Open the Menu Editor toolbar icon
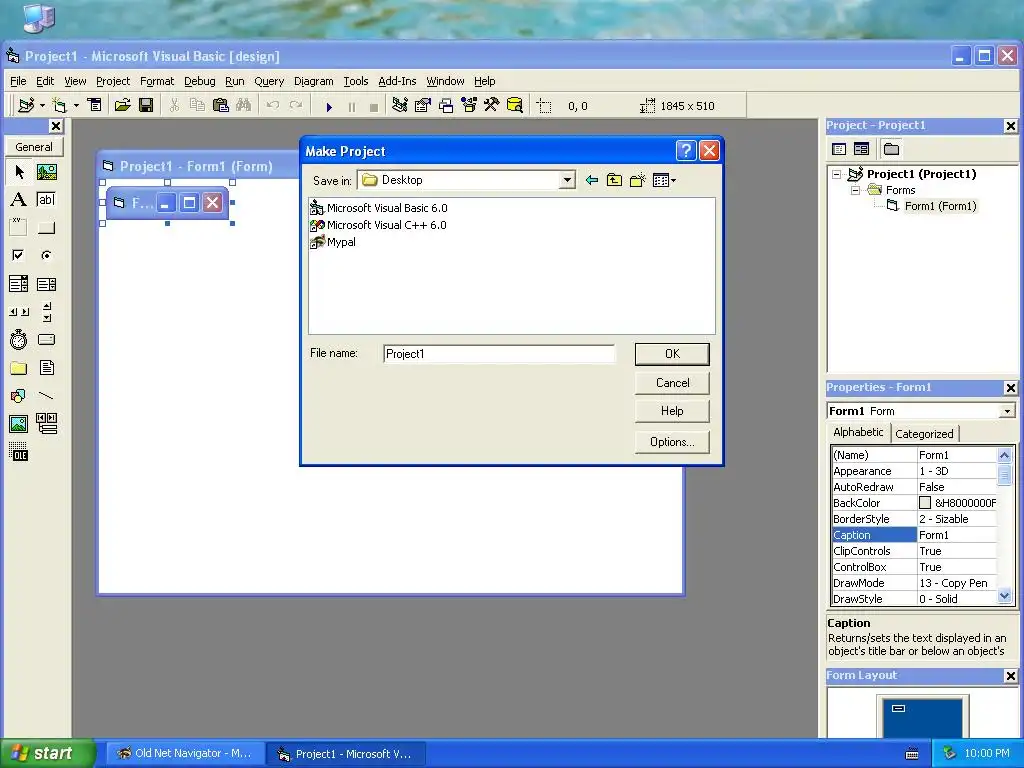This screenshot has width=1024, height=768. pyautogui.click(x=95, y=105)
